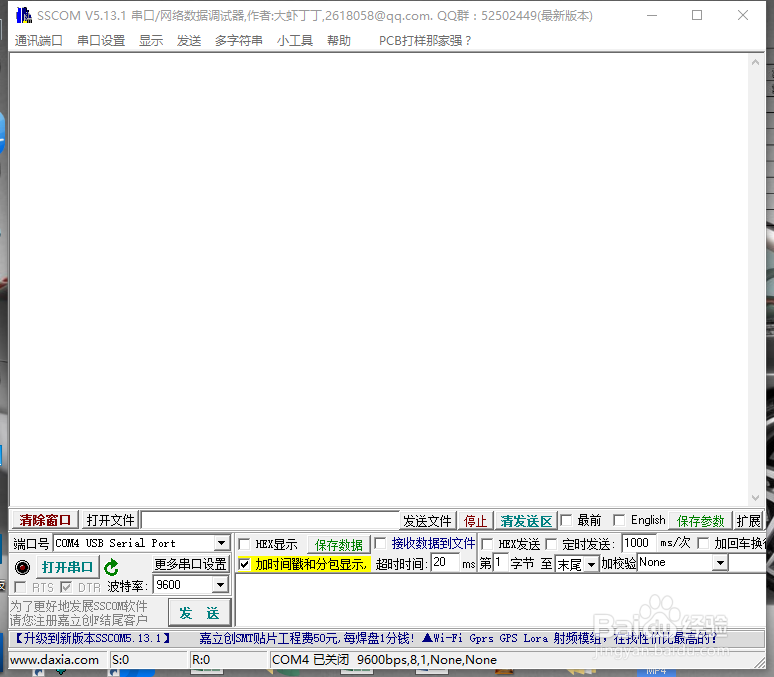The height and width of the screenshot is (677, 774).
Task: Clear the receive window with 清除窗口
Action: click(x=45, y=520)
